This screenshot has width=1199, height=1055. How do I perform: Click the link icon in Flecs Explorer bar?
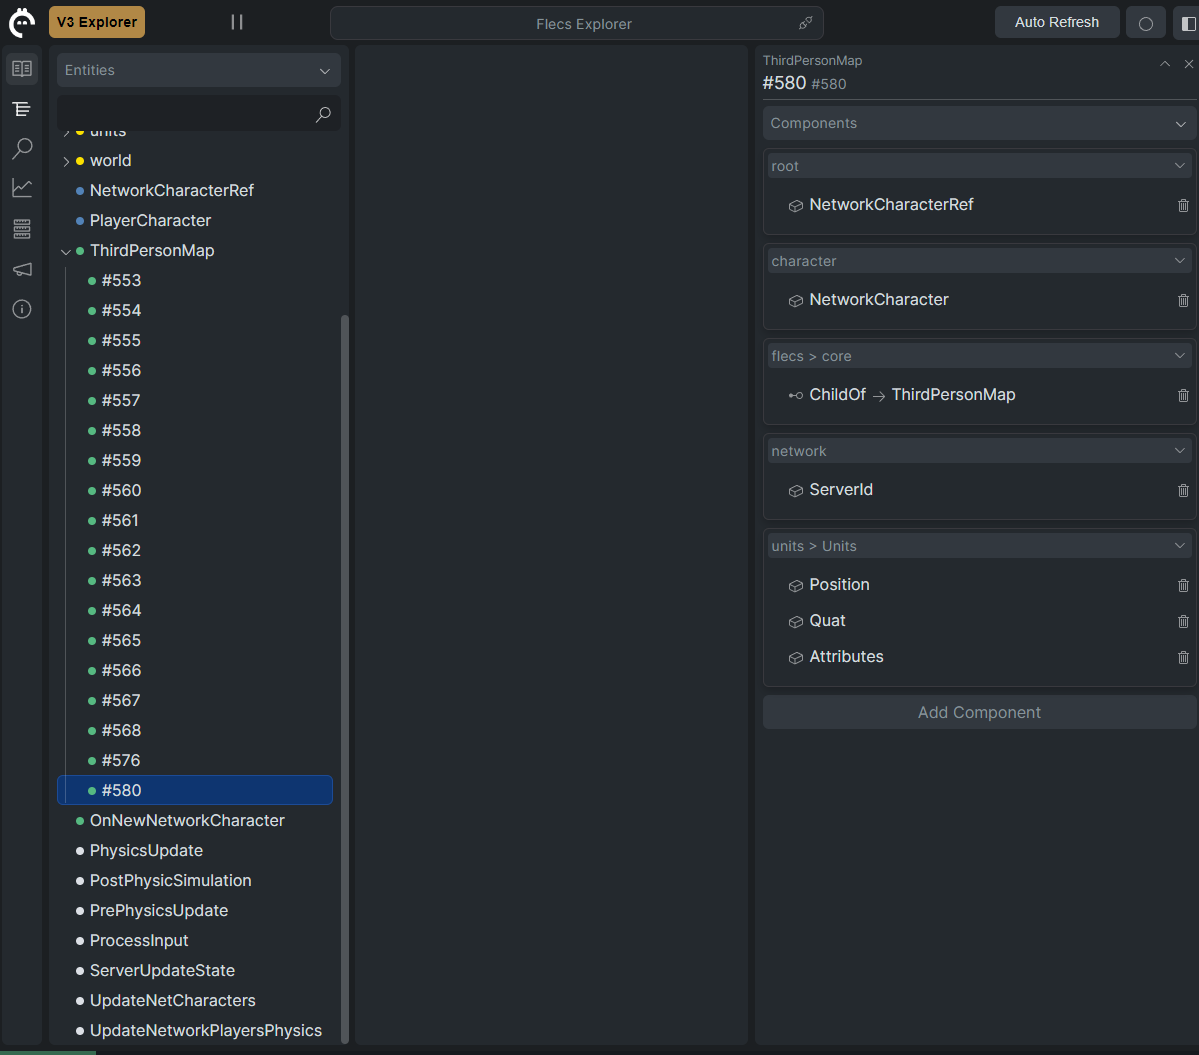[805, 23]
